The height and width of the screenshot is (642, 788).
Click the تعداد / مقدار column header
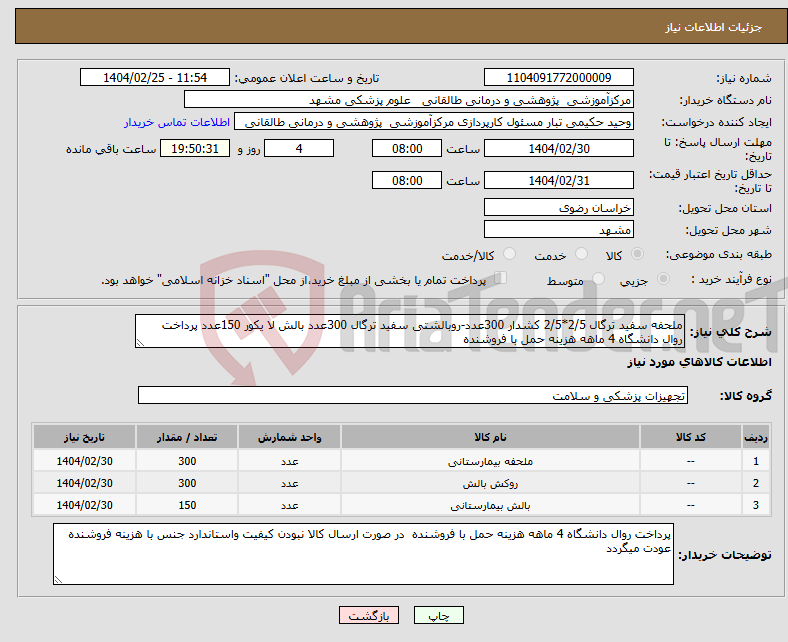[x=187, y=437]
